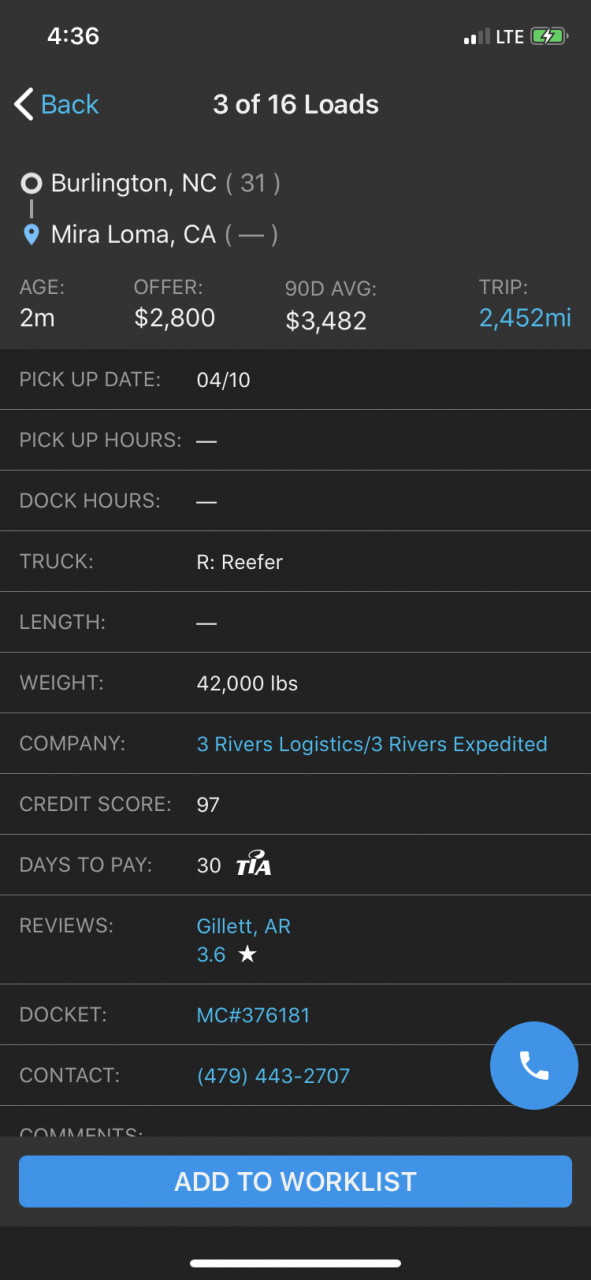Tap the blue destination pin icon

click(x=32, y=235)
